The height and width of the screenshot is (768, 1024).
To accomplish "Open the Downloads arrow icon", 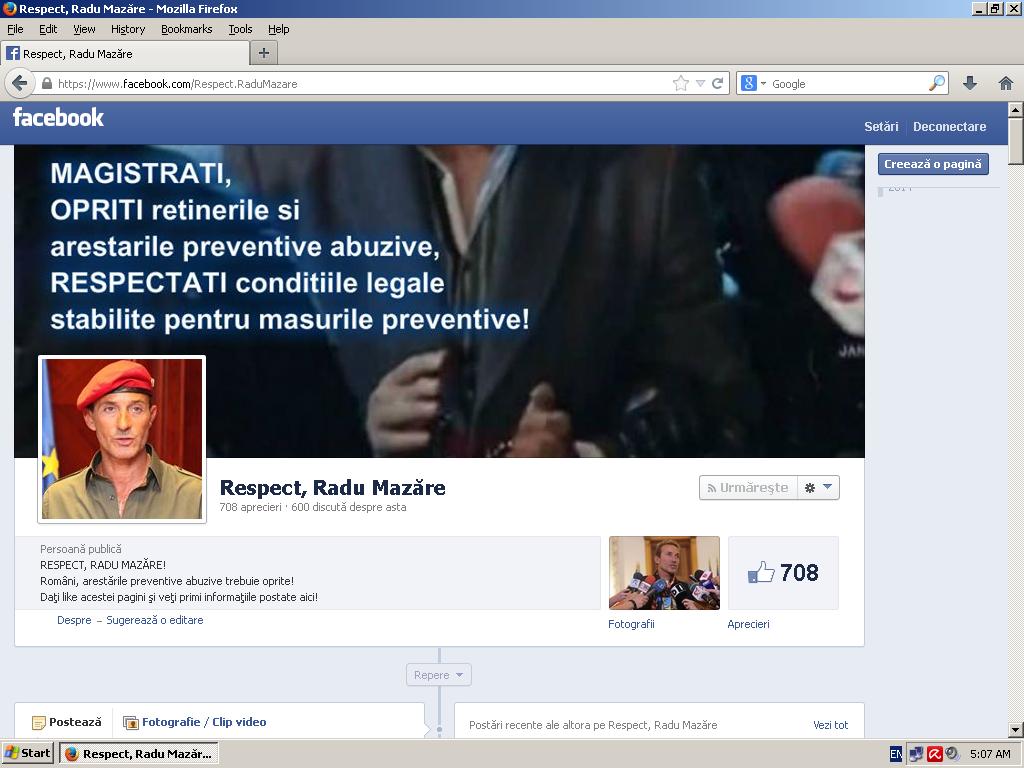I will [969, 83].
